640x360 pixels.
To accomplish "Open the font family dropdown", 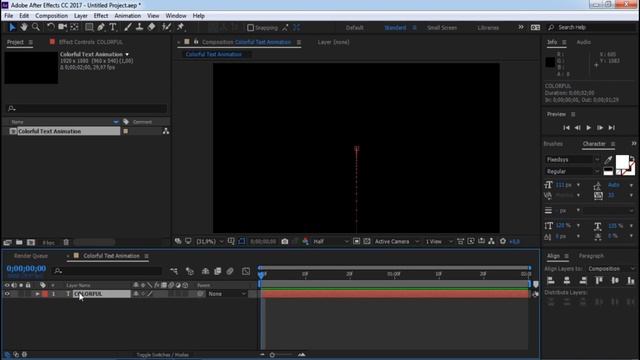I will point(572,160).
